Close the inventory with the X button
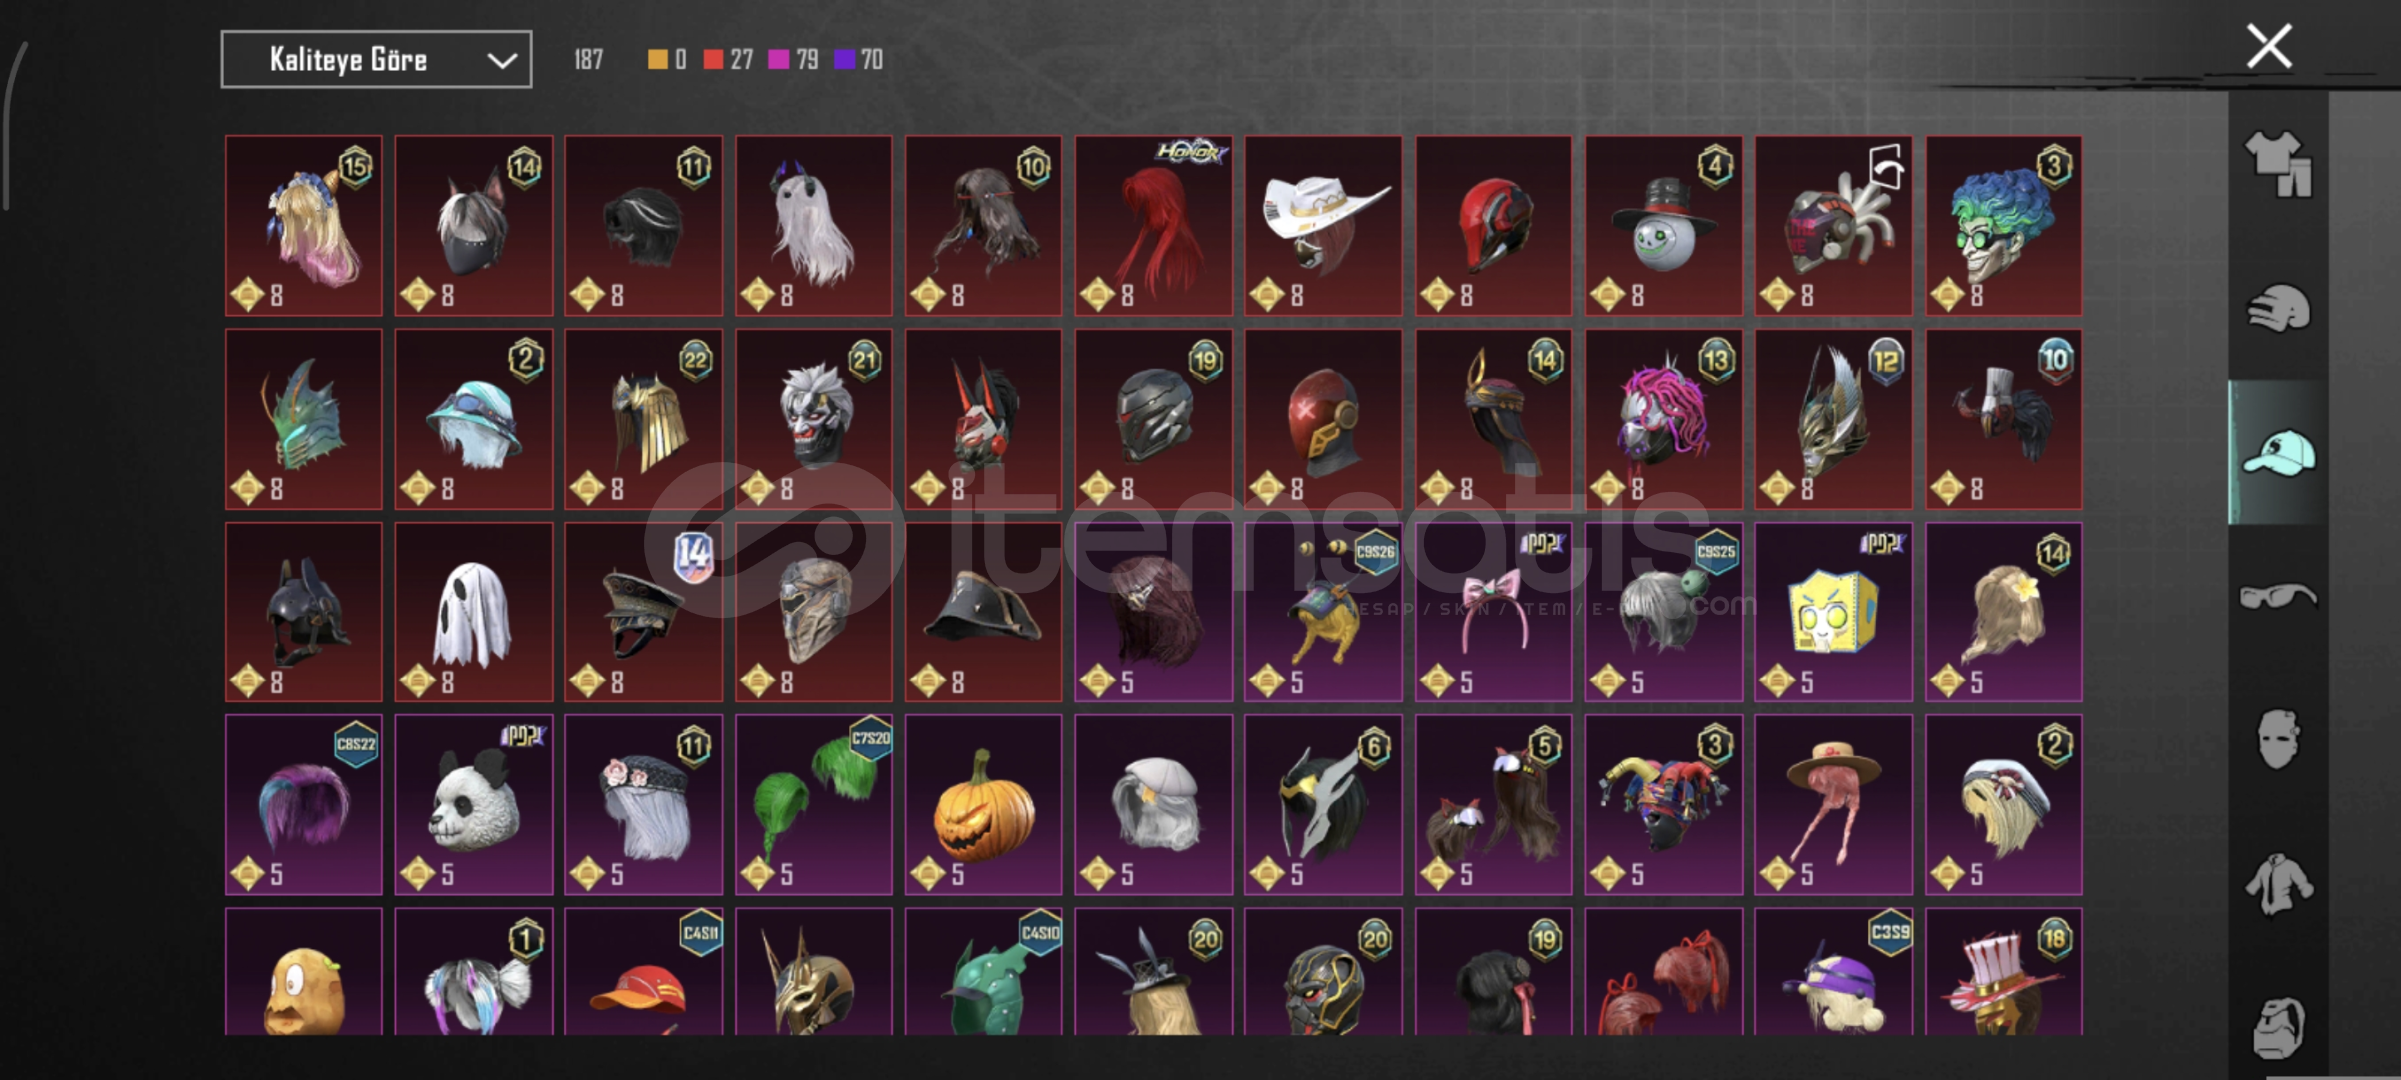Viewport: 2401px width, 1080px height. click(x=2269, y=46)
